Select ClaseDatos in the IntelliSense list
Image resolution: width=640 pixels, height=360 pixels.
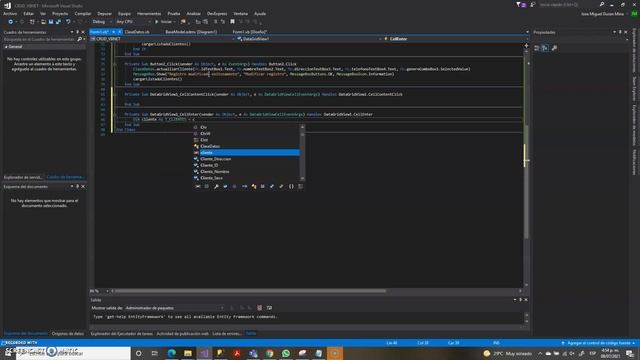pos(247,146)
